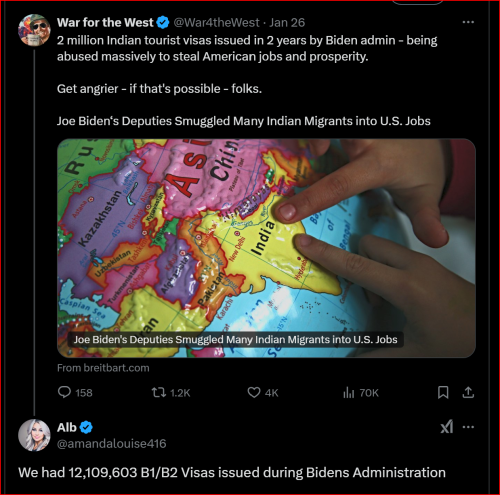Screen dimensions: 500x495
Task: Open the @War4theWest handle link
Action: tap(216, 22)
